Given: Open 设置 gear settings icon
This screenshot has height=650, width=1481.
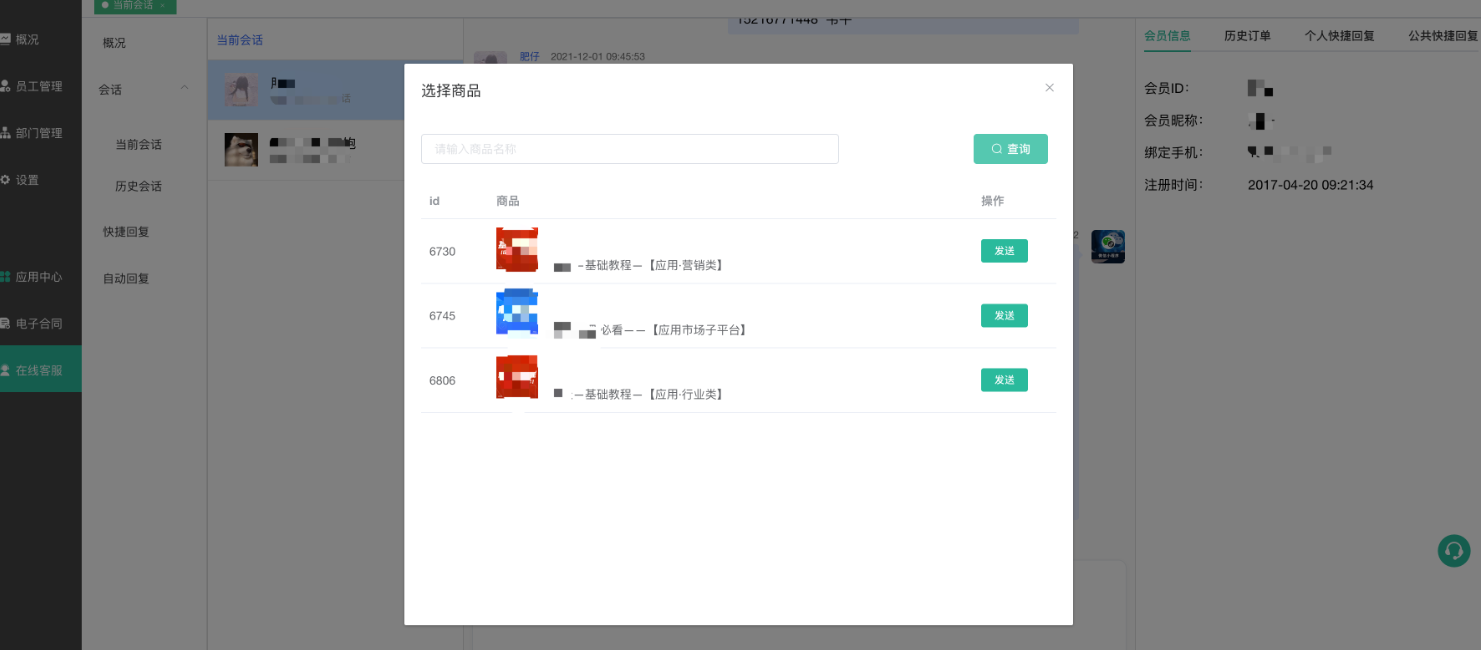Looking at the screenshot, I should tap(5, 180).
